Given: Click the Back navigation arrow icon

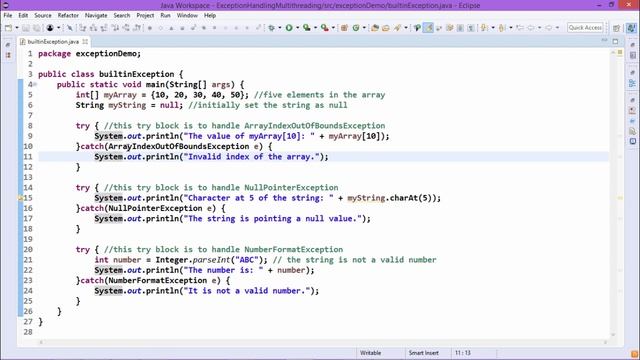Looking at the screenshot, I should 531,28.
